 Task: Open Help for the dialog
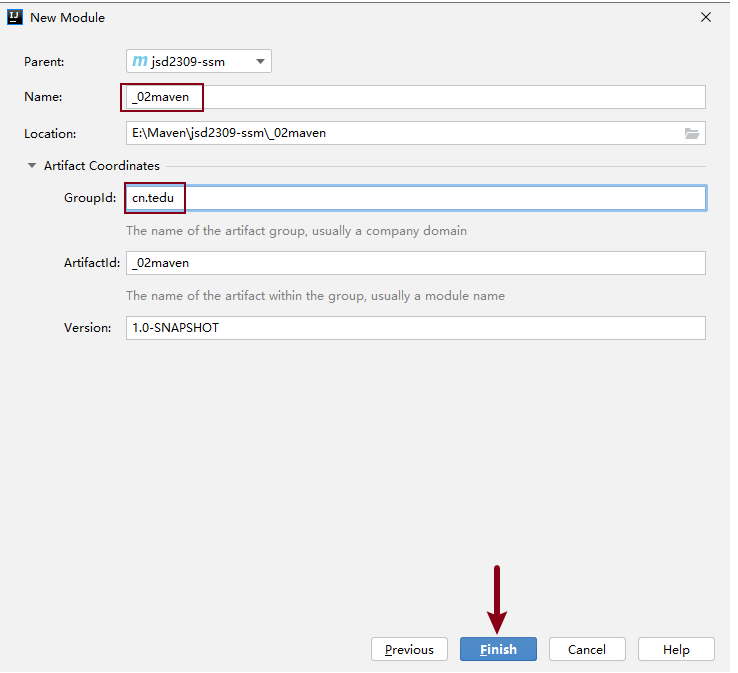tap(676, 649)
